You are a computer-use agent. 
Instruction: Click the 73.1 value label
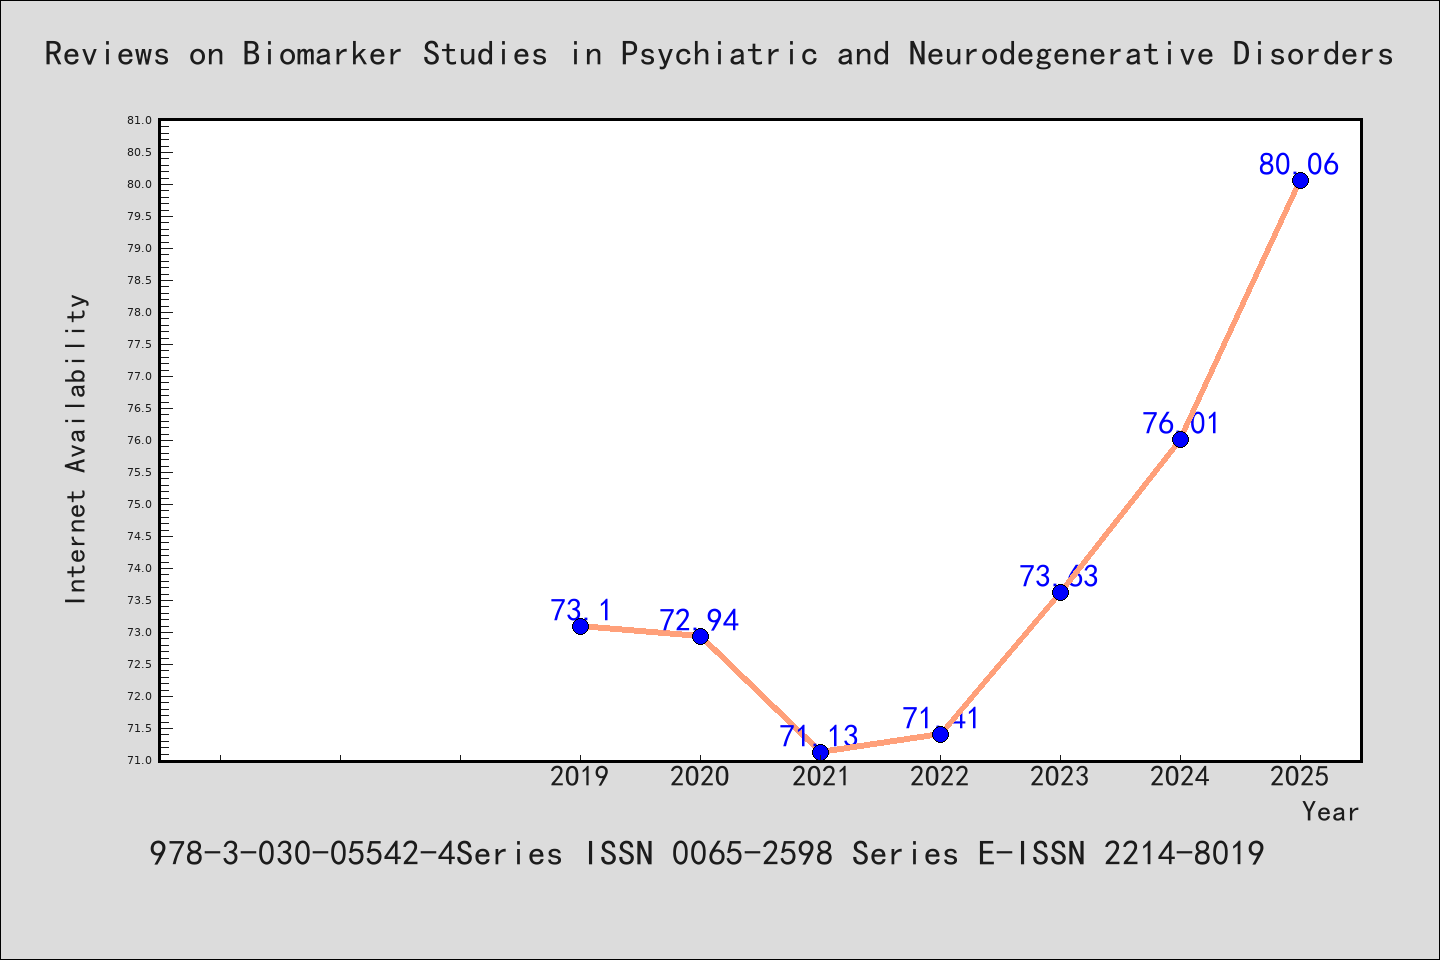(581, 610)
